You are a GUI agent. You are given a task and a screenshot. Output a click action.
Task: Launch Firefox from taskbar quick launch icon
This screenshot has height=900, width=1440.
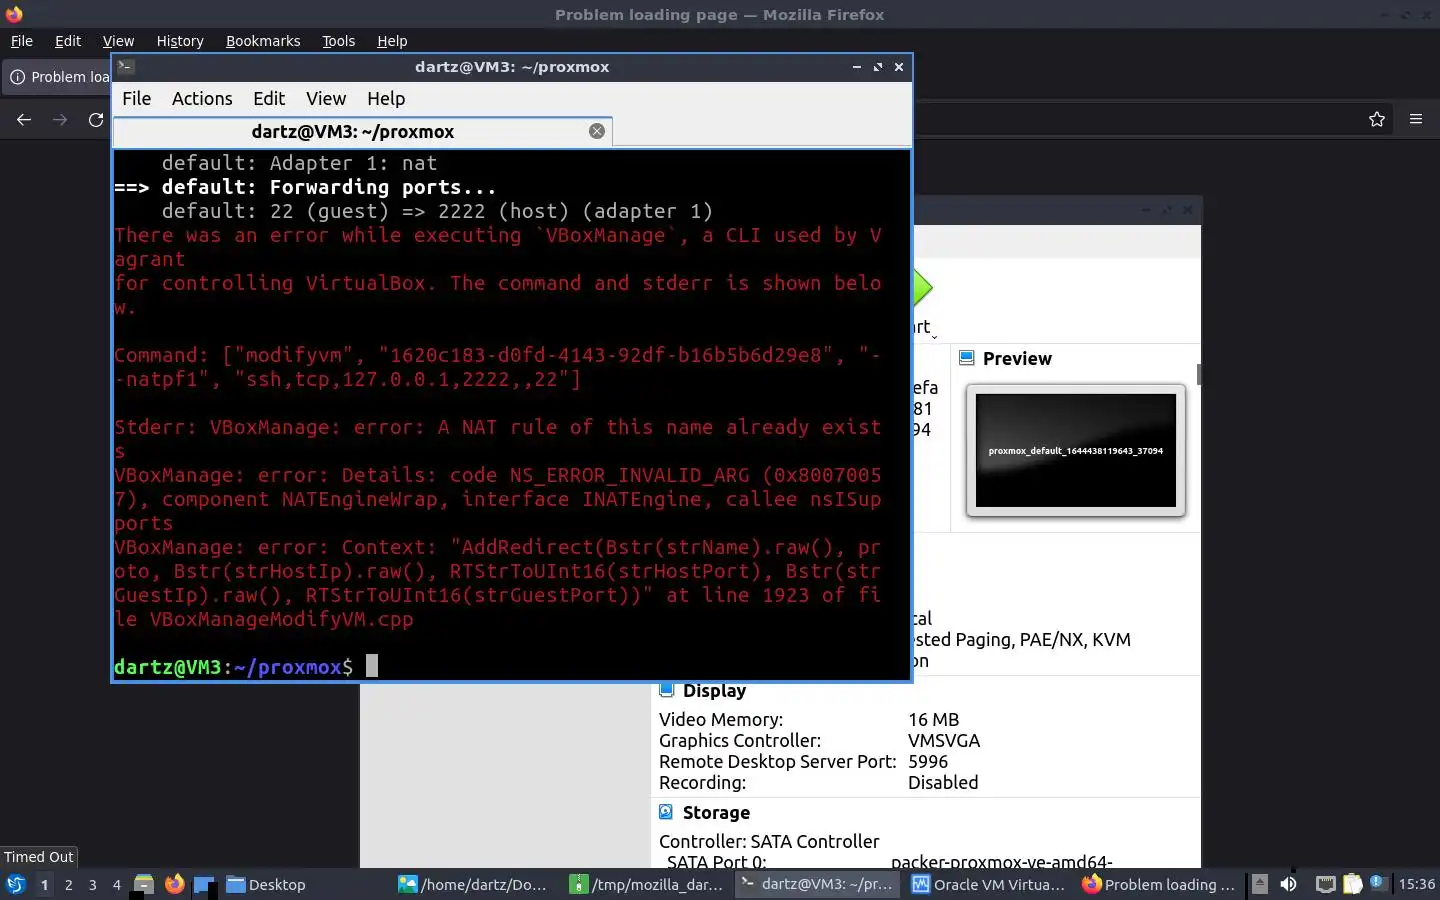(x=174, y=884)
